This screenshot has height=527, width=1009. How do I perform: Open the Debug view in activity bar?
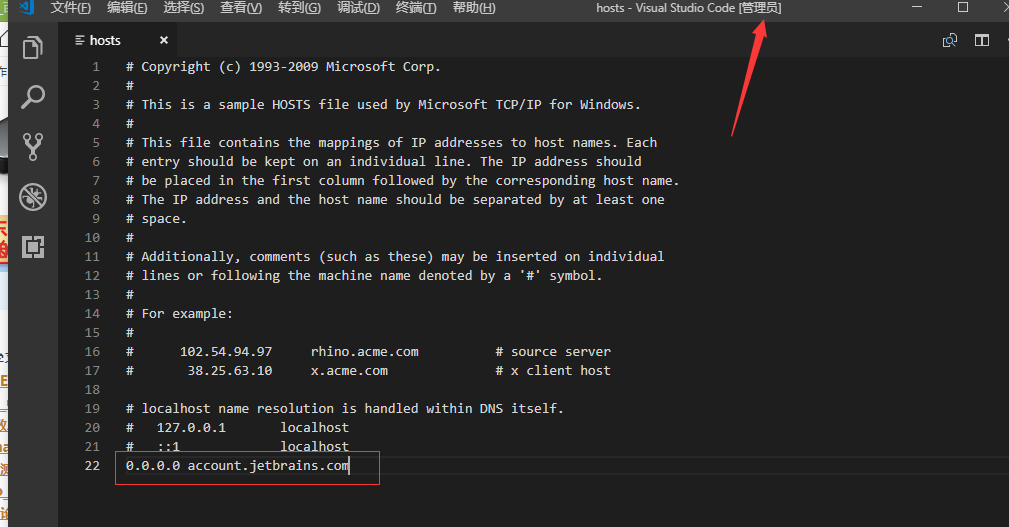[33, 197]
